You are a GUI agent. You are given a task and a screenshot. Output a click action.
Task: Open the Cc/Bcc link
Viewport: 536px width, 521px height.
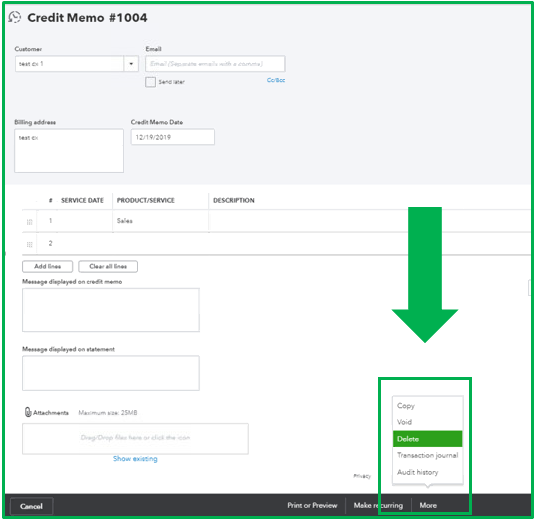click(276, 80)
